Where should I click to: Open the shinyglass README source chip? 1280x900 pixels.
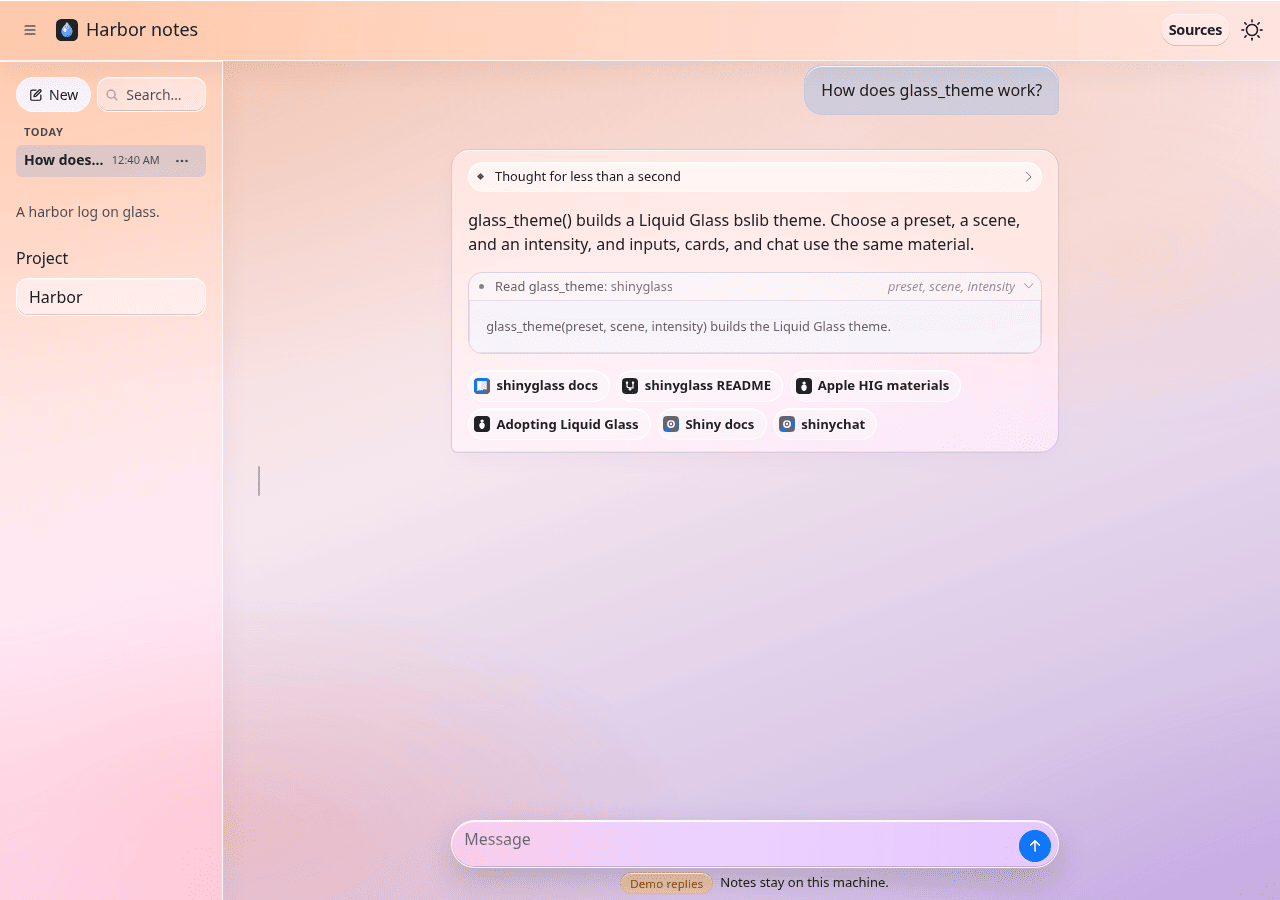click(x=699, y=386)
